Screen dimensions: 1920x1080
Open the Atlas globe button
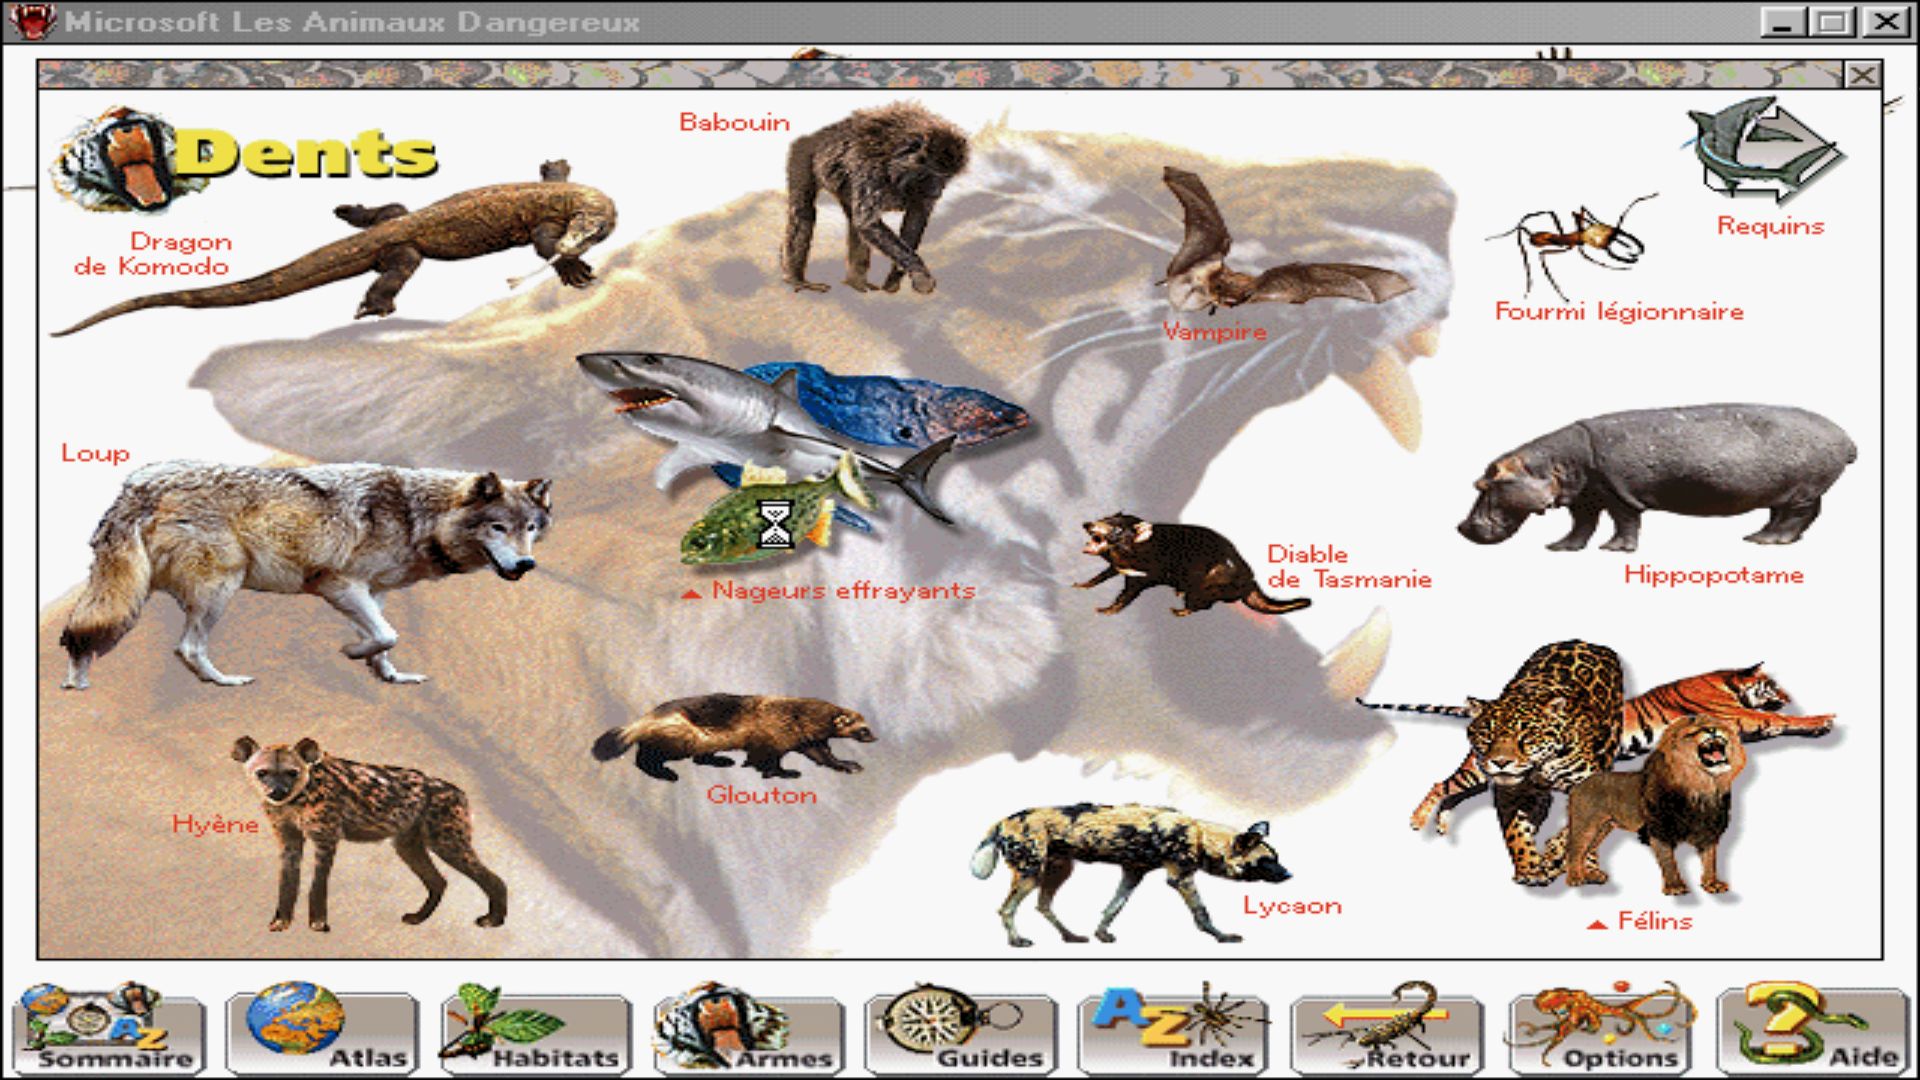tap(321, 1030)
